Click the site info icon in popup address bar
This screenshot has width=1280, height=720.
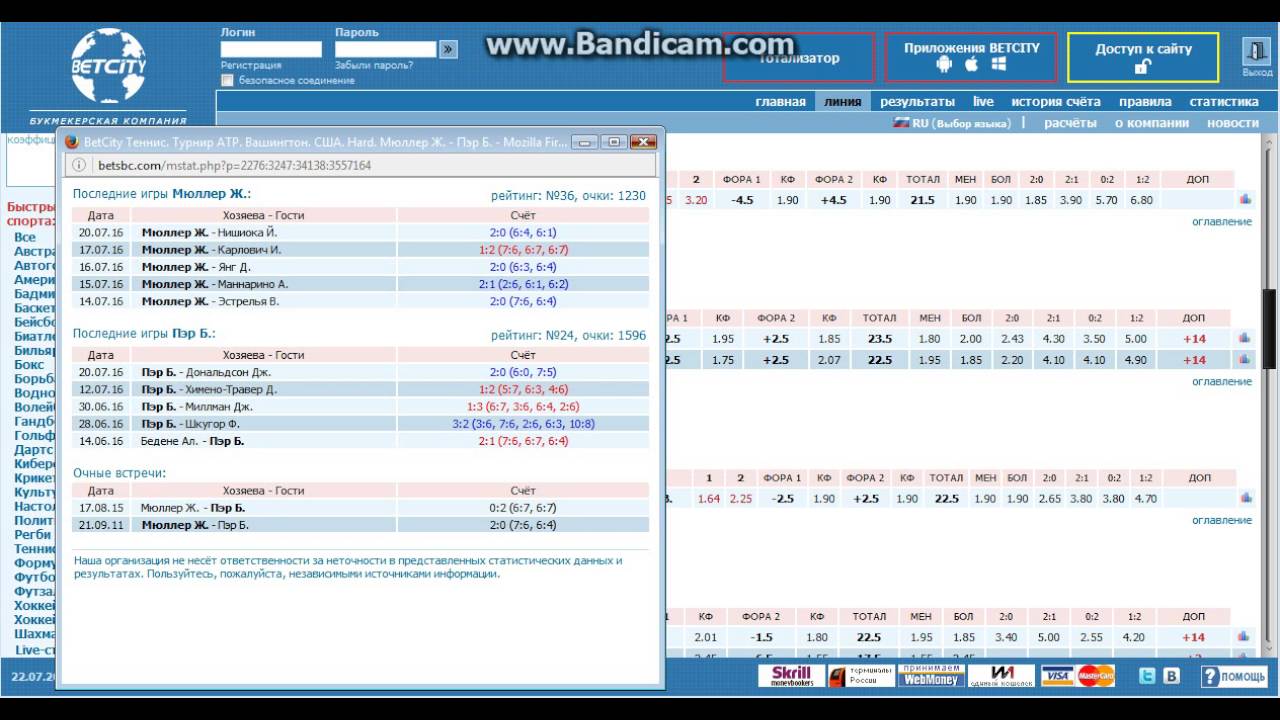[x=78, y=165]
